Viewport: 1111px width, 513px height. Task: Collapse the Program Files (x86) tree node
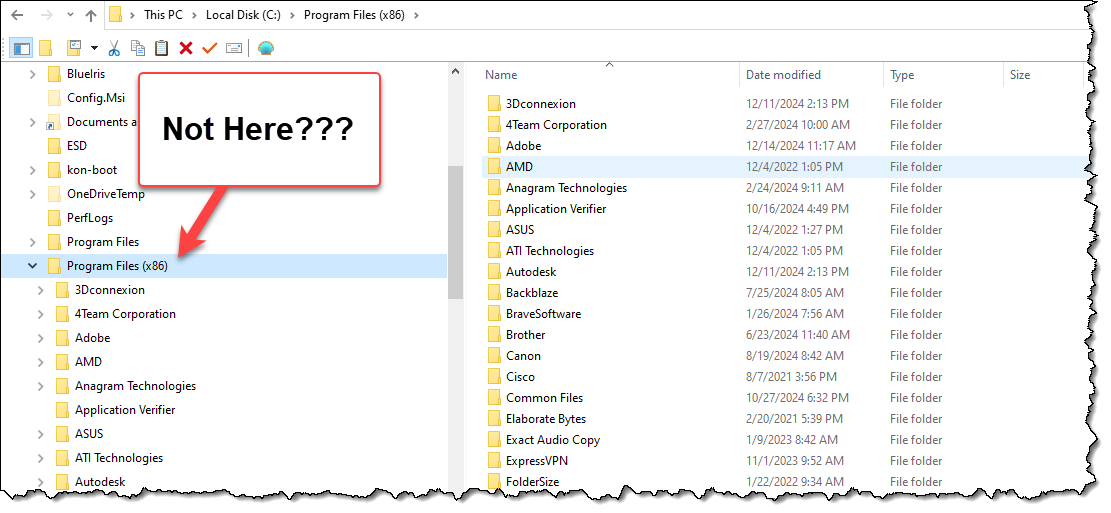tap(33, 266)
